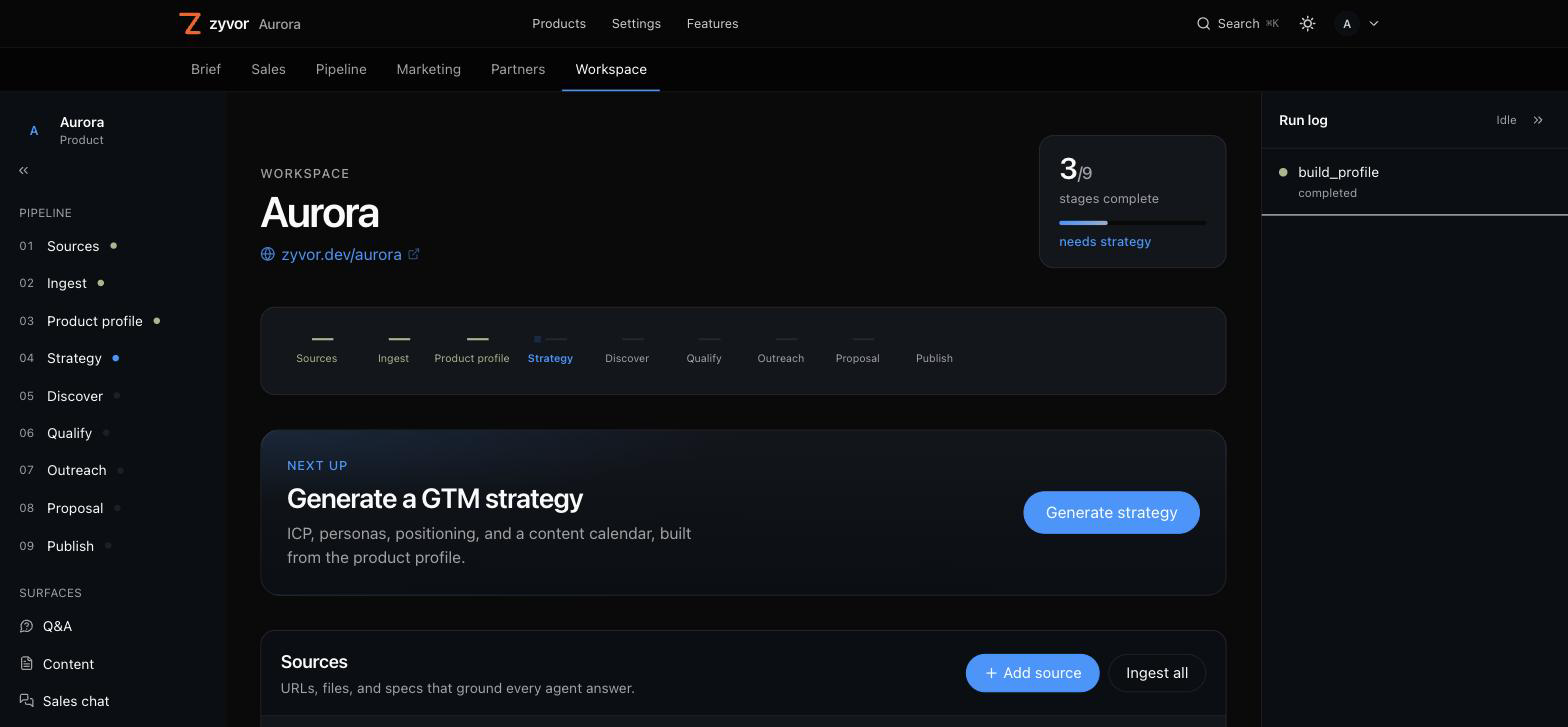This screenshot has height=727, width=1568.
Task: Click the needs strategy status link
Action: coord(1105,242)
